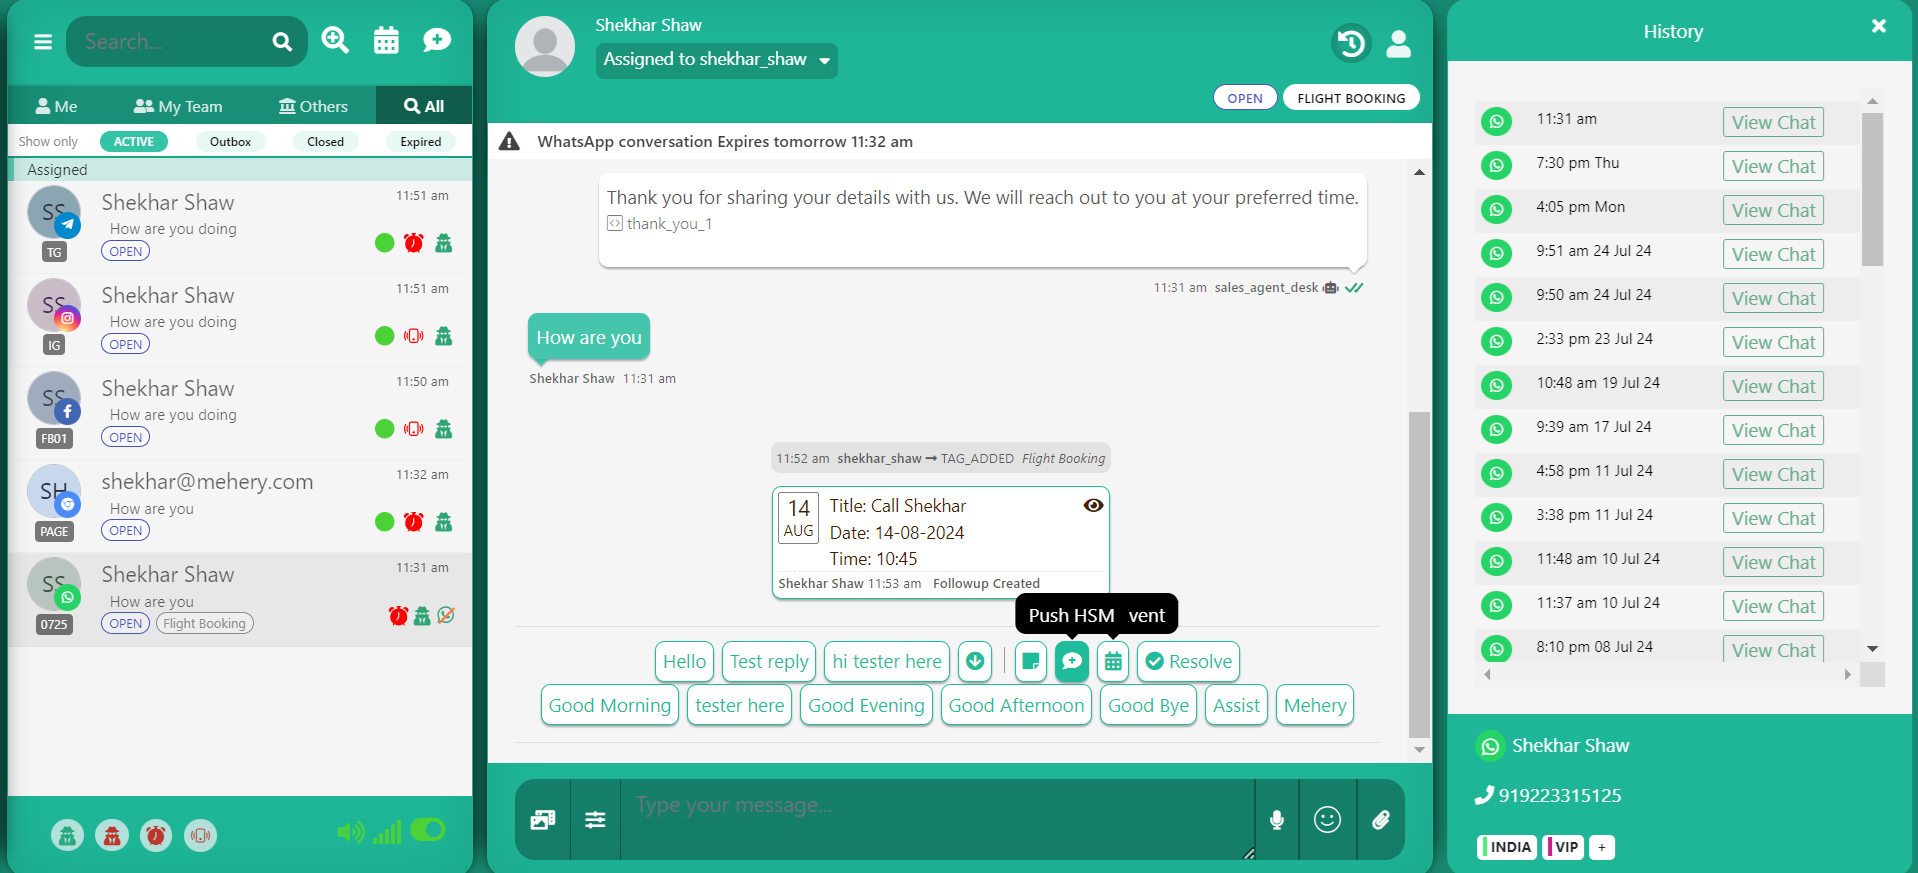Close the History panel

[1879, 26]
